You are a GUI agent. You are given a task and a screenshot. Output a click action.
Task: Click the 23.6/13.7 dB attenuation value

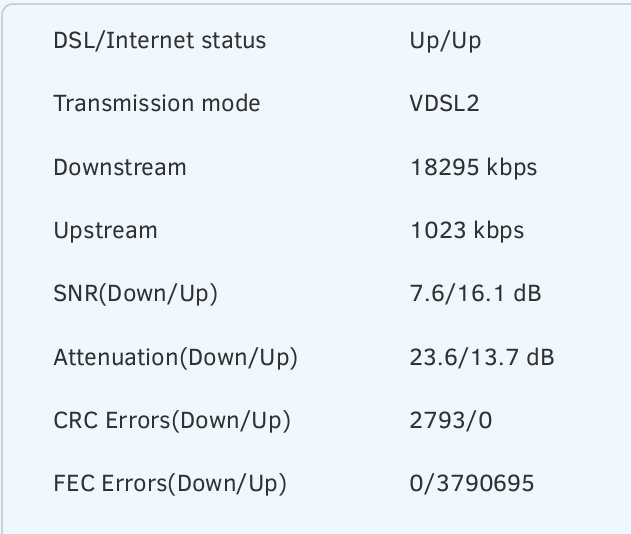(x=482, y=357)
